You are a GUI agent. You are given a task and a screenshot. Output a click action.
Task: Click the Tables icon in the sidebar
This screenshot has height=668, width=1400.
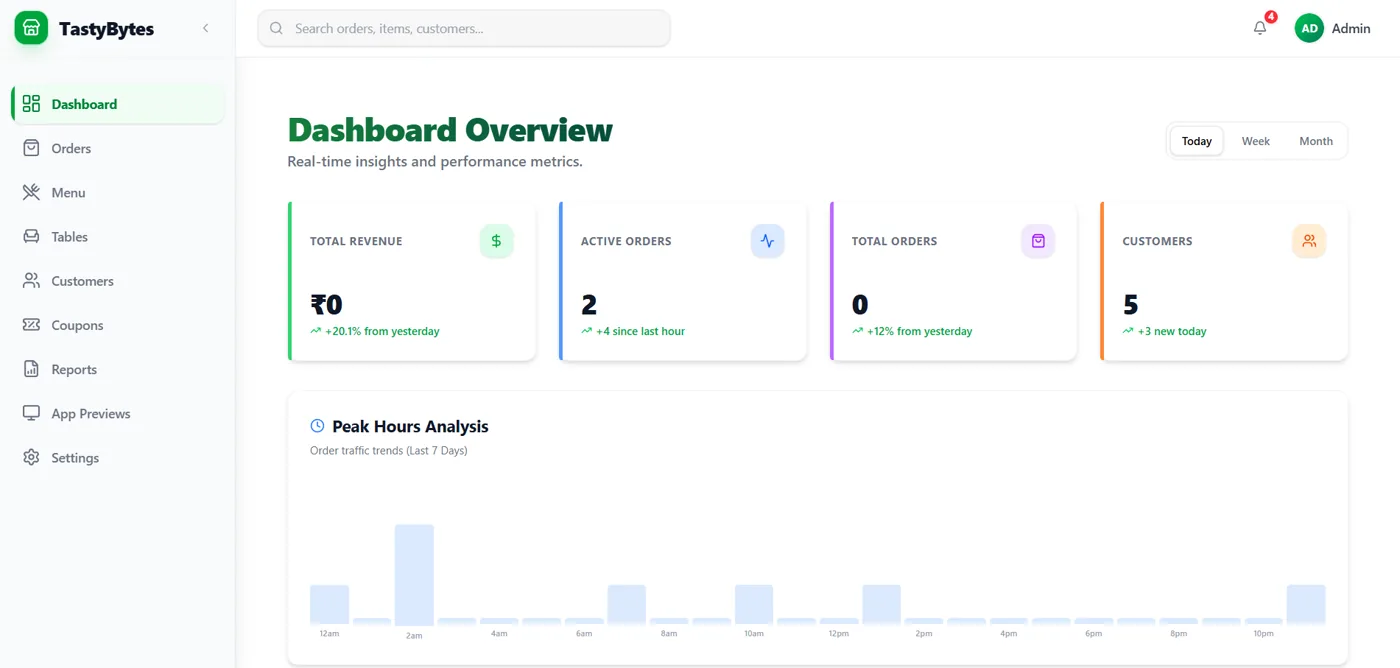pos(31,237)
